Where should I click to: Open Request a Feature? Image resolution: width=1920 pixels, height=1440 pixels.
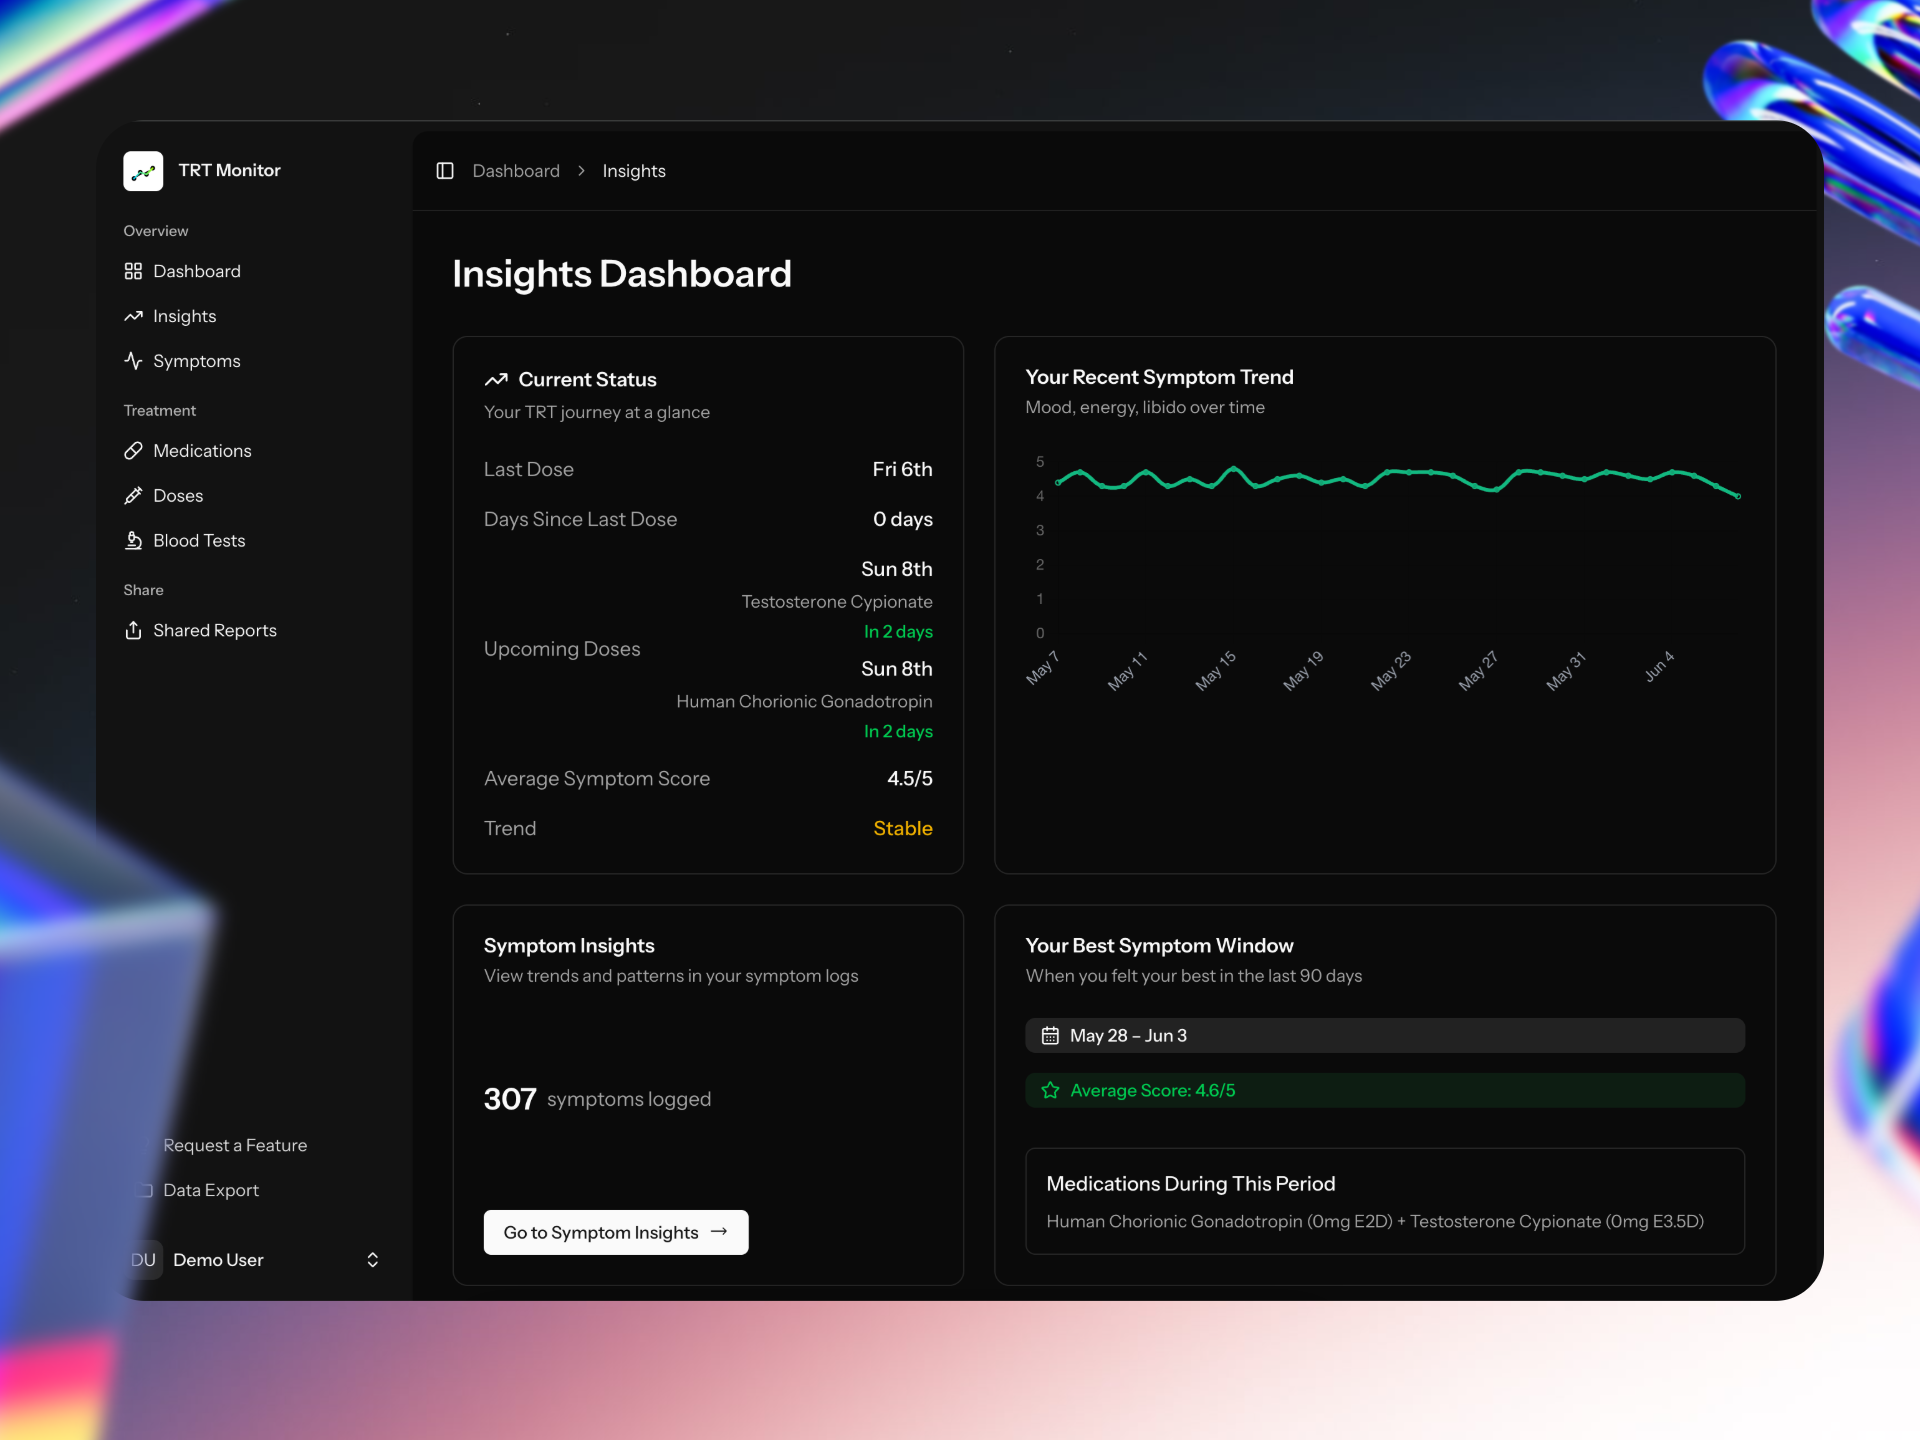[x=235, y=1145]
